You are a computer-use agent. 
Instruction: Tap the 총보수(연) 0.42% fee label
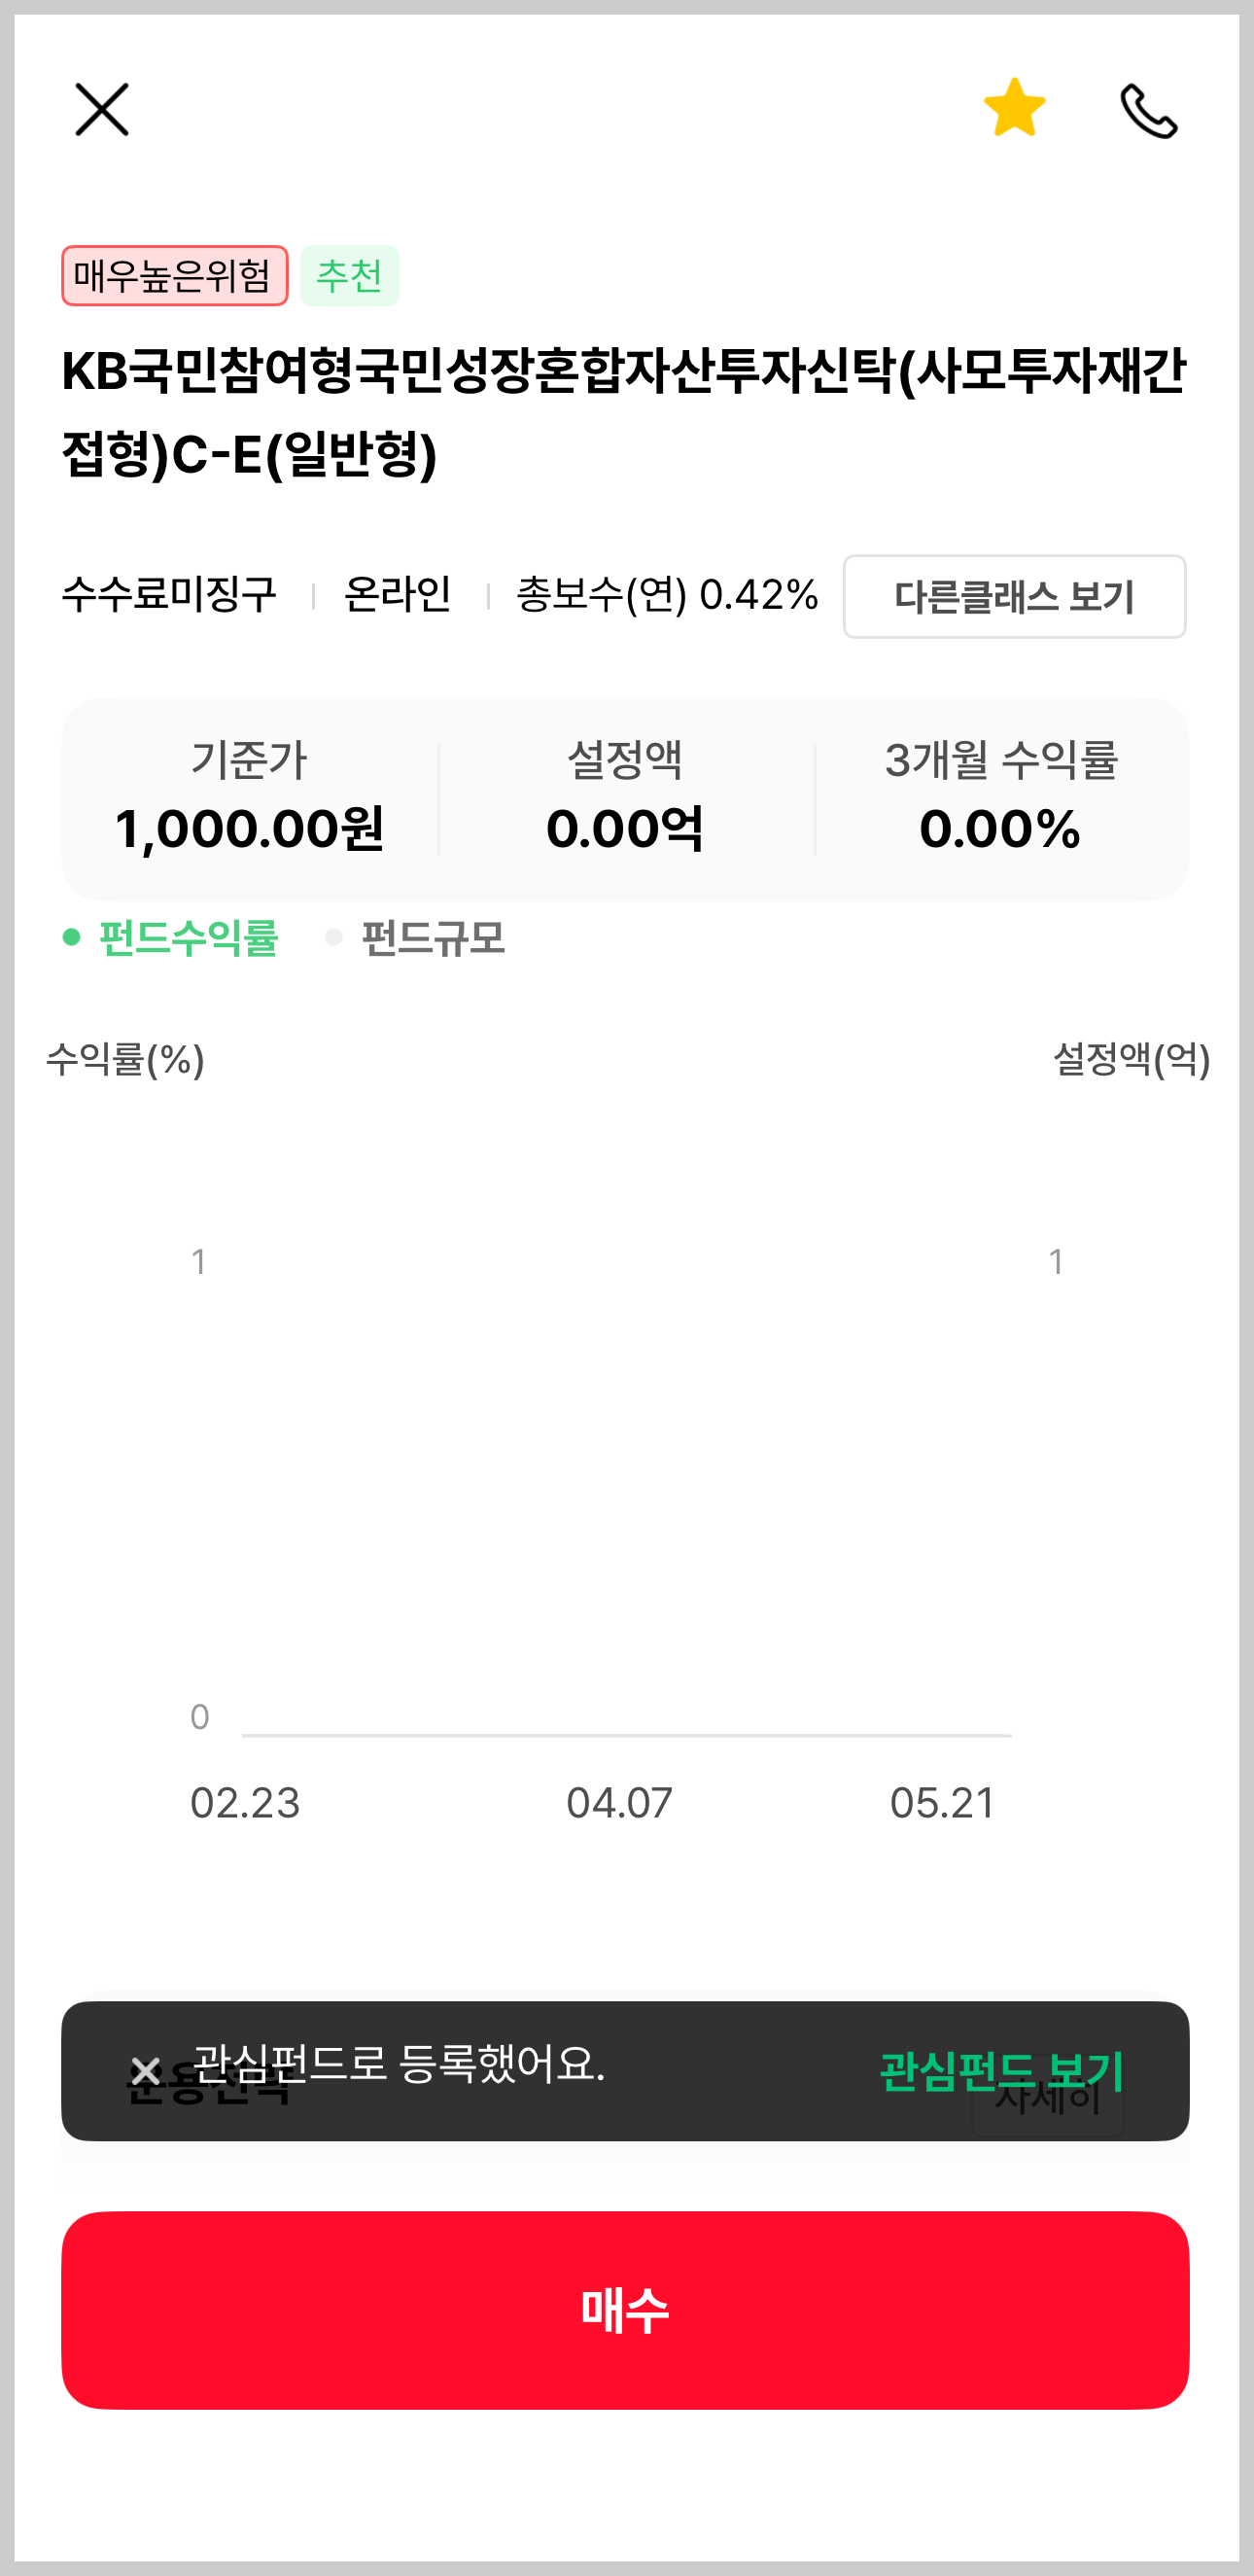(667, 595)
